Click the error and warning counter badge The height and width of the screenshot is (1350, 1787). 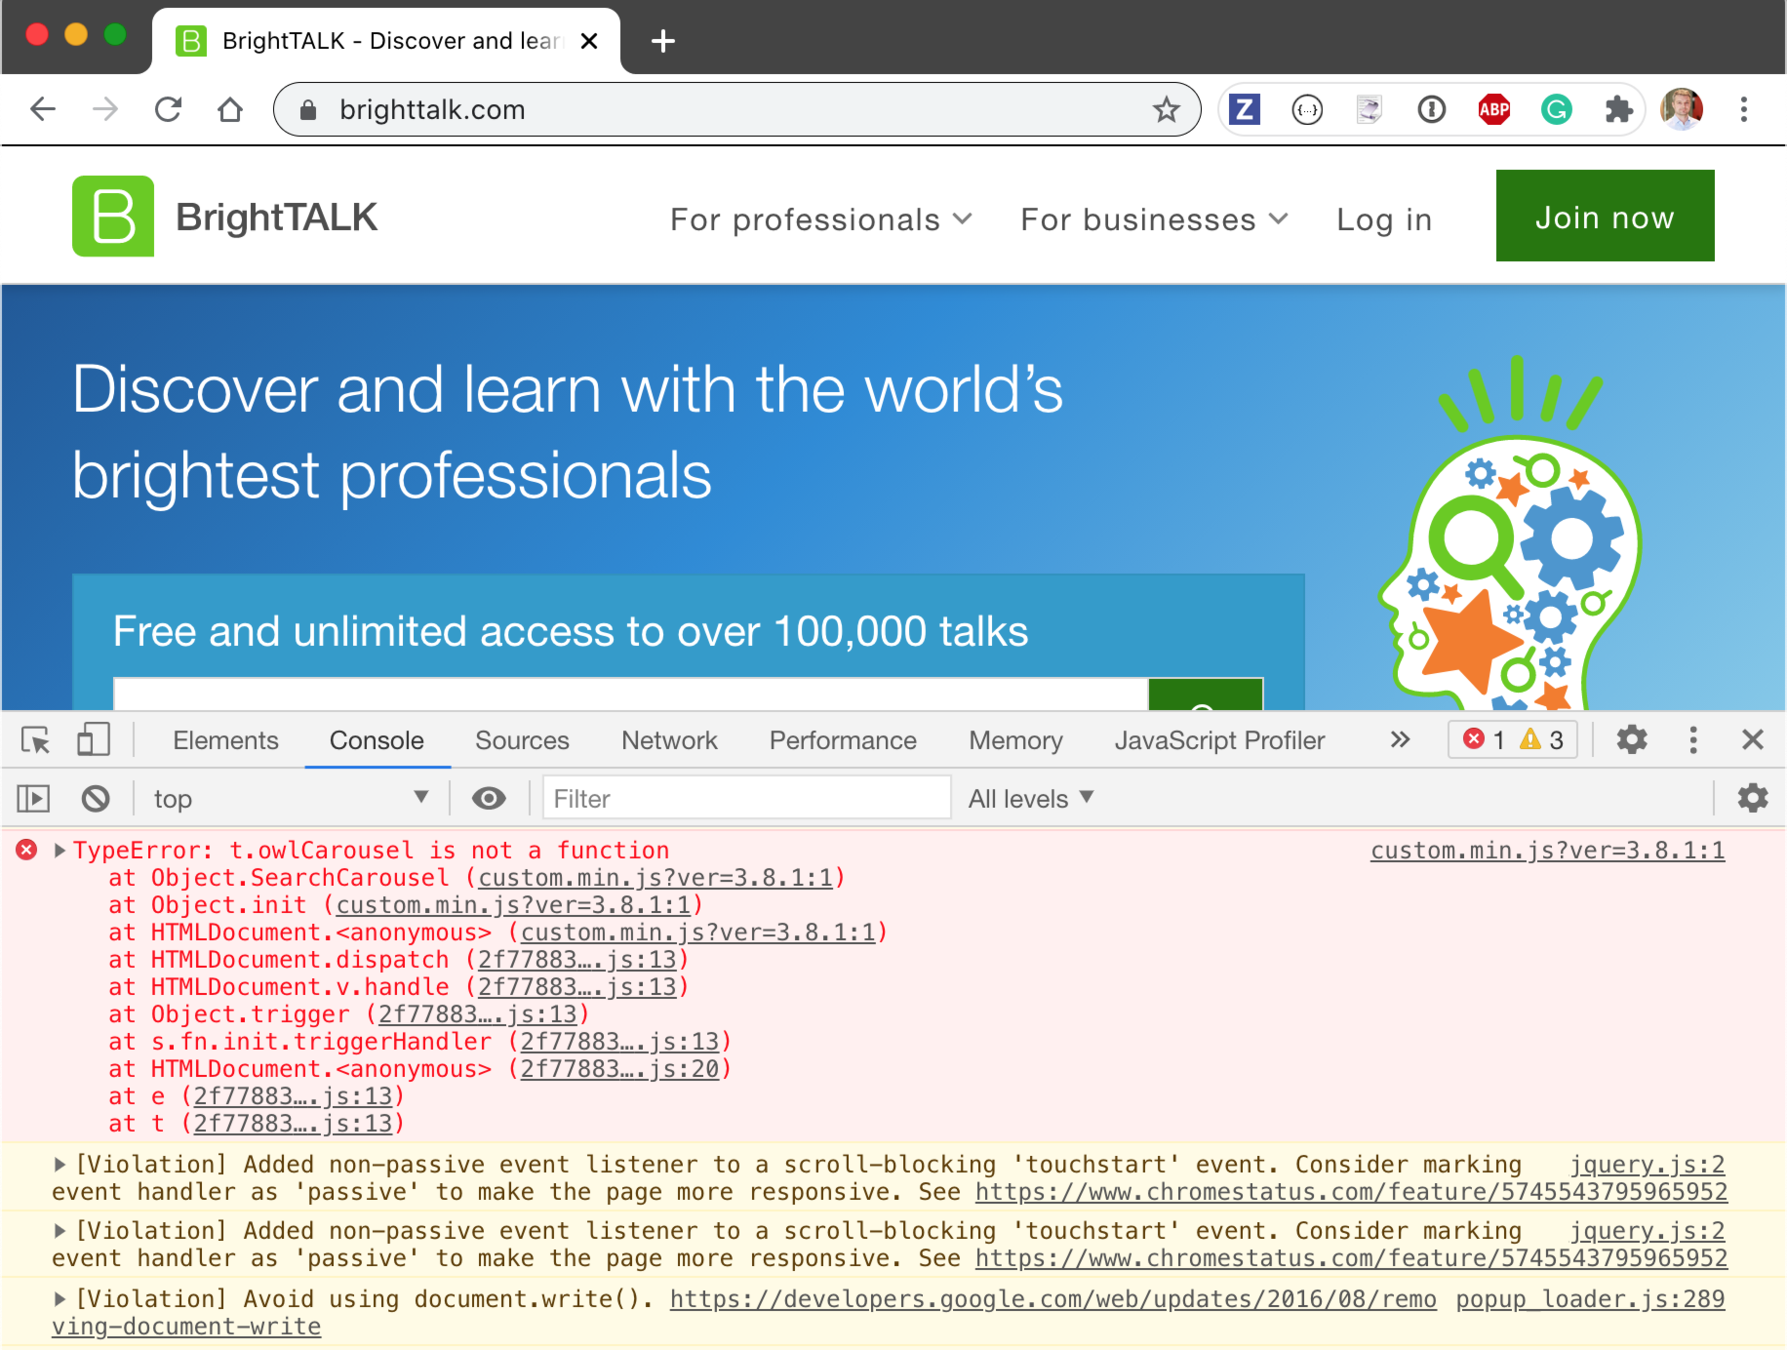(1512, 740)
